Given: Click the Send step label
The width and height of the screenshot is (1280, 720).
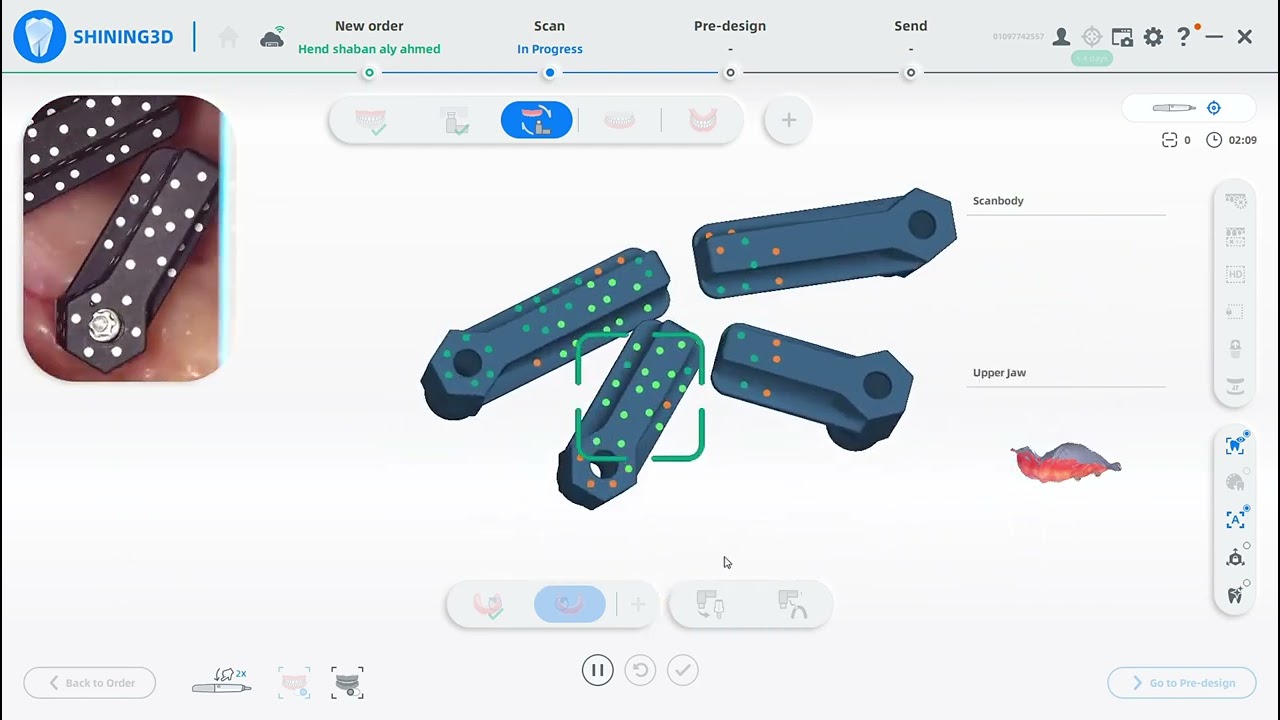Looking at the screenshot, I should pyautogui.click(x=911, y=26).
